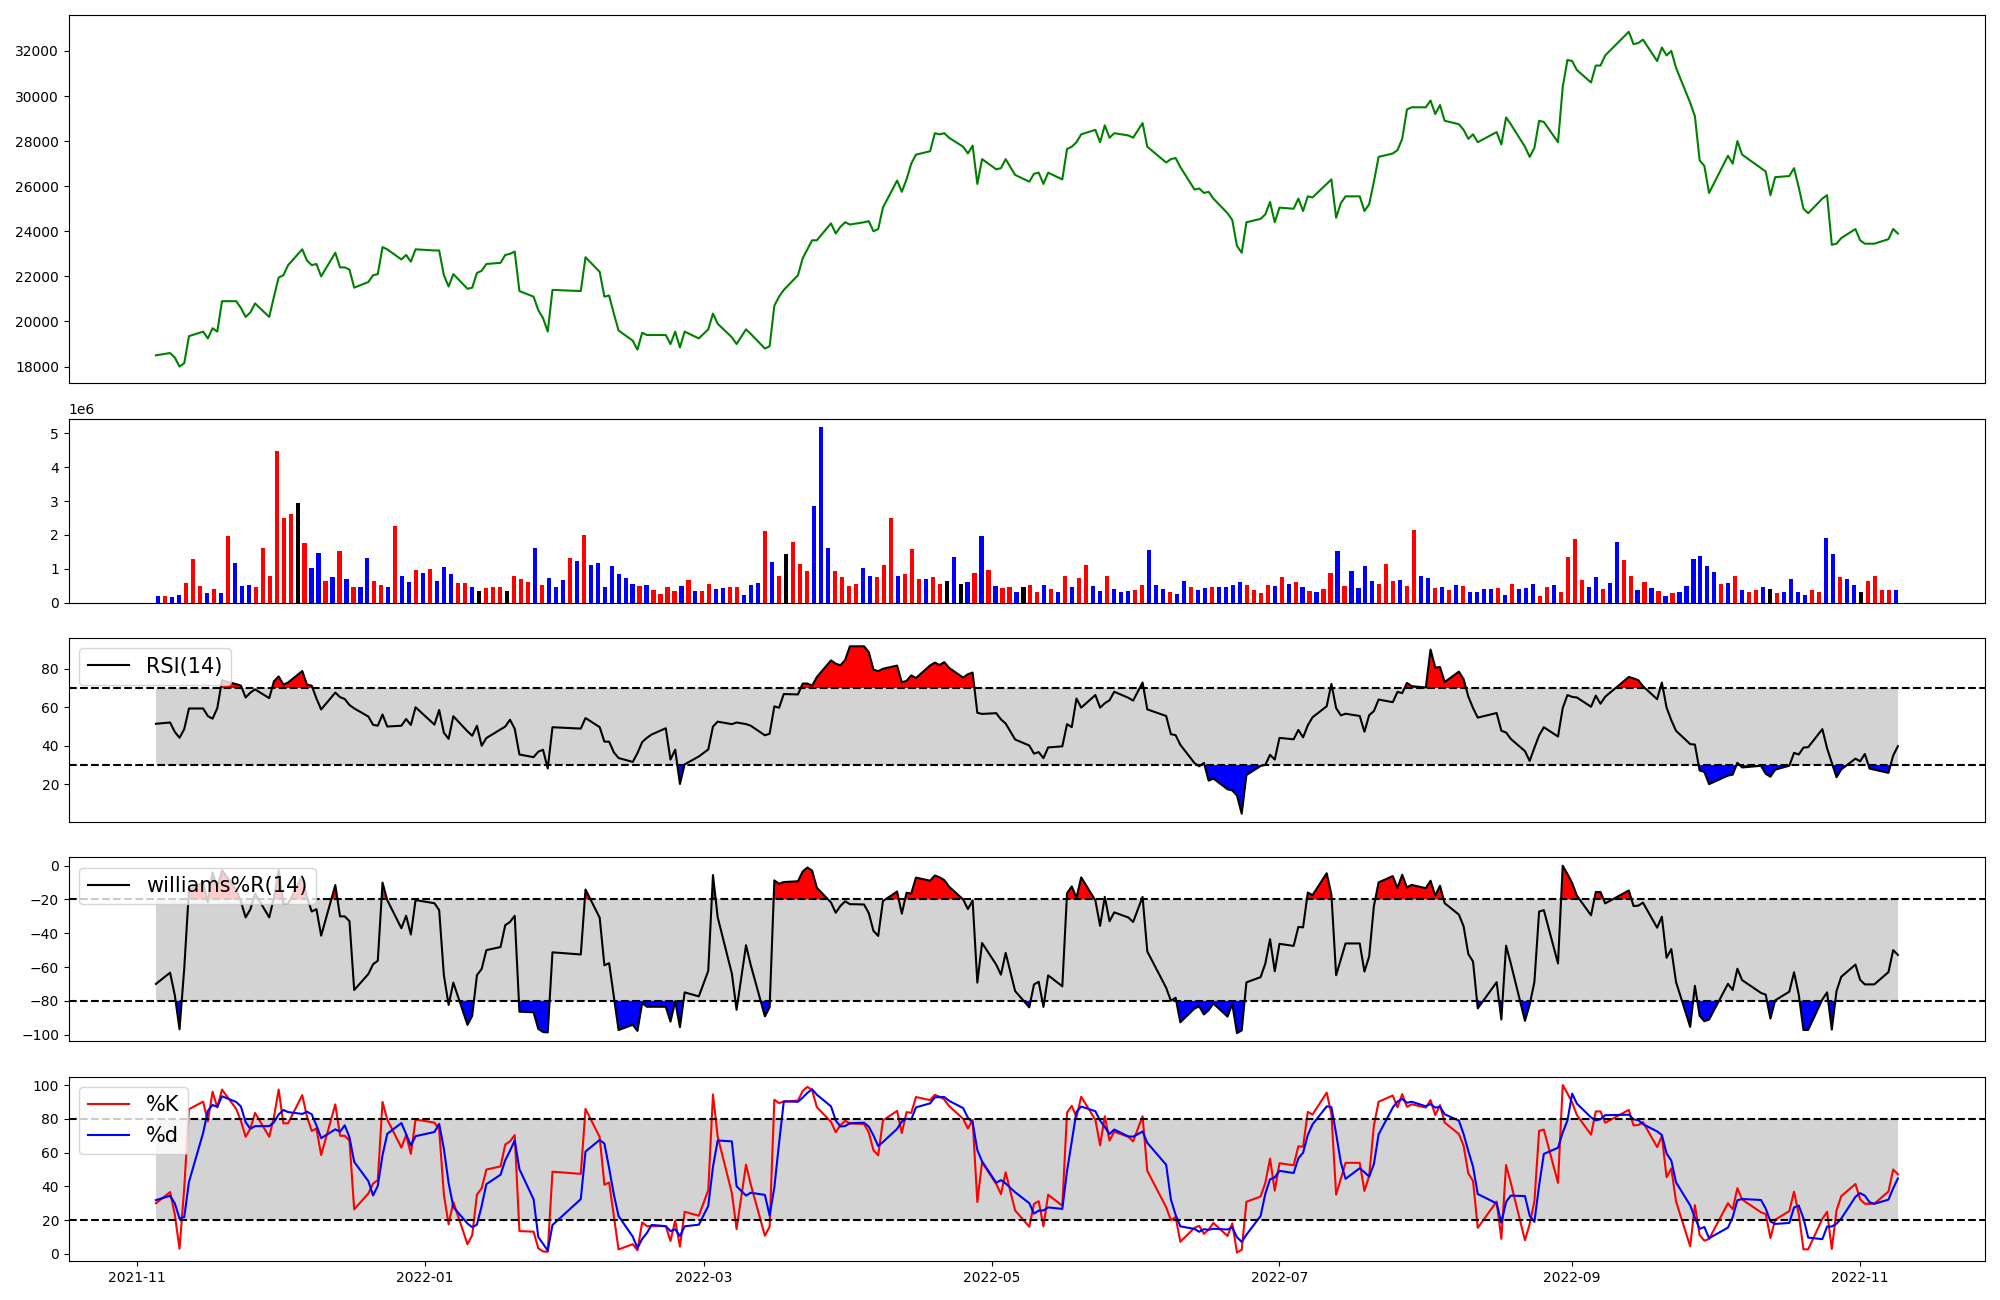This screenshot has width=2000, height=1300.
Task: Select the %K legend entry
Action: click(162, 1104)
